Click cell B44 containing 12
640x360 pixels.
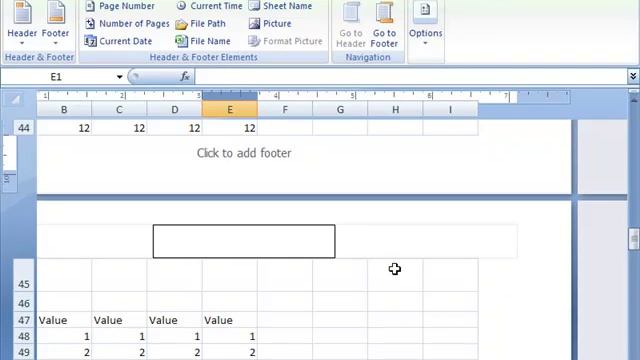pyautogui.click(x=64, y=128)
